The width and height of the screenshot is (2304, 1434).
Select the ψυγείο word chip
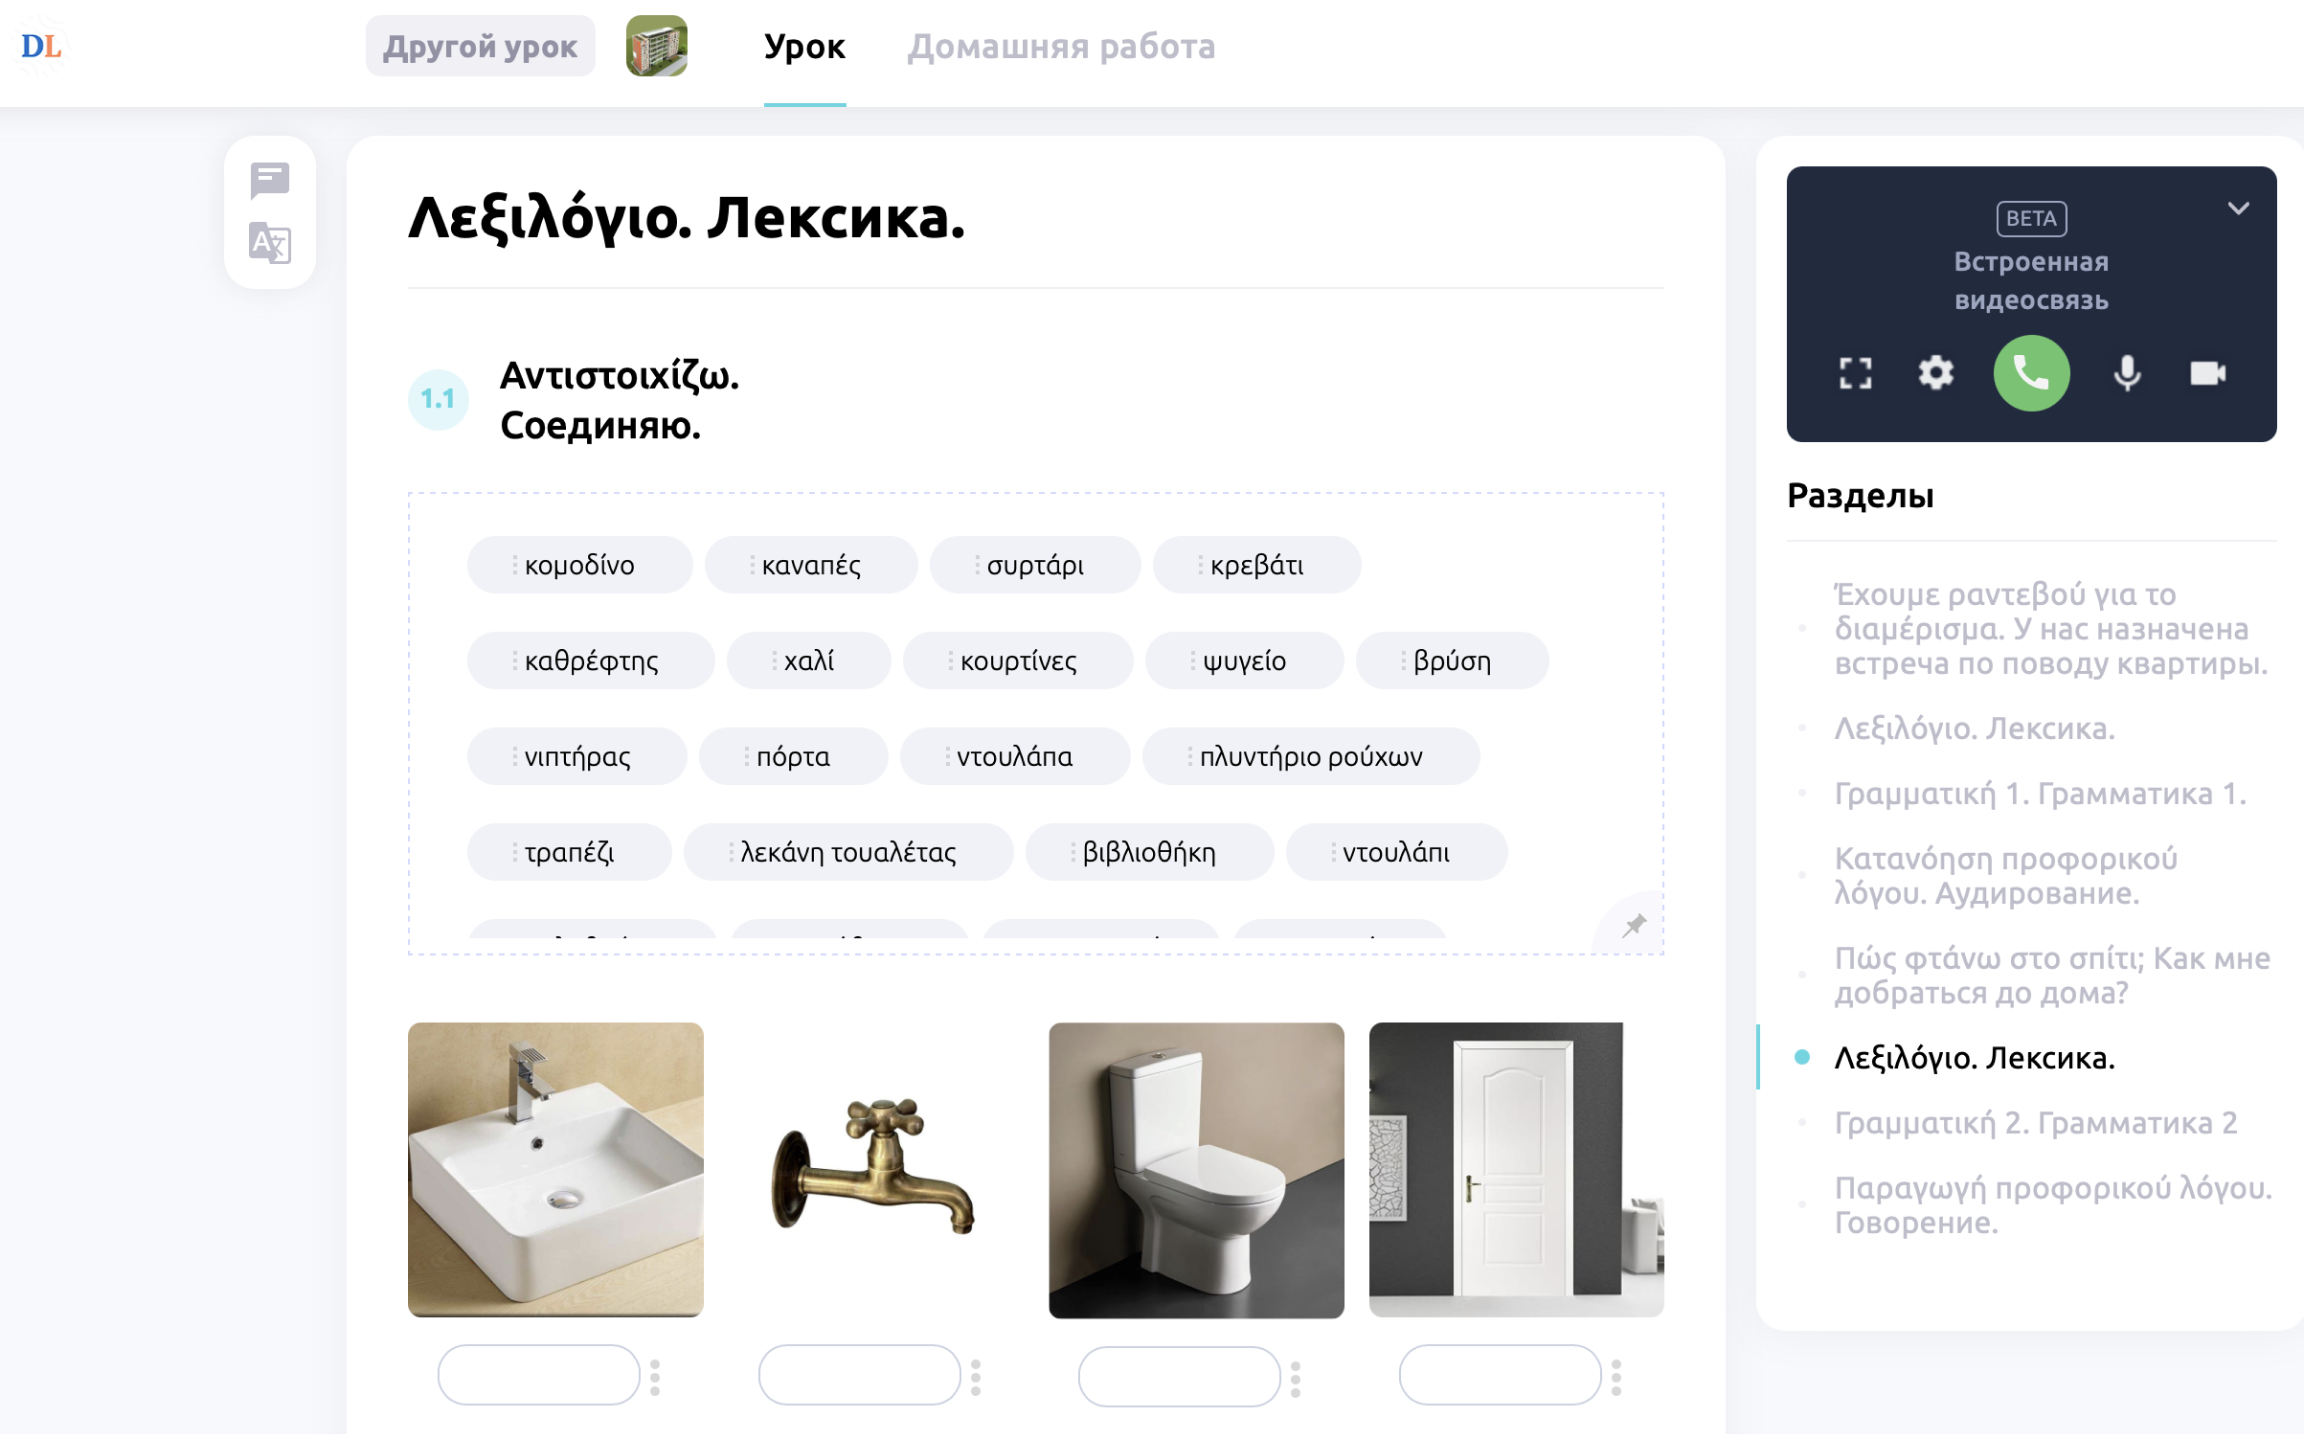[x=1243, y=661]
